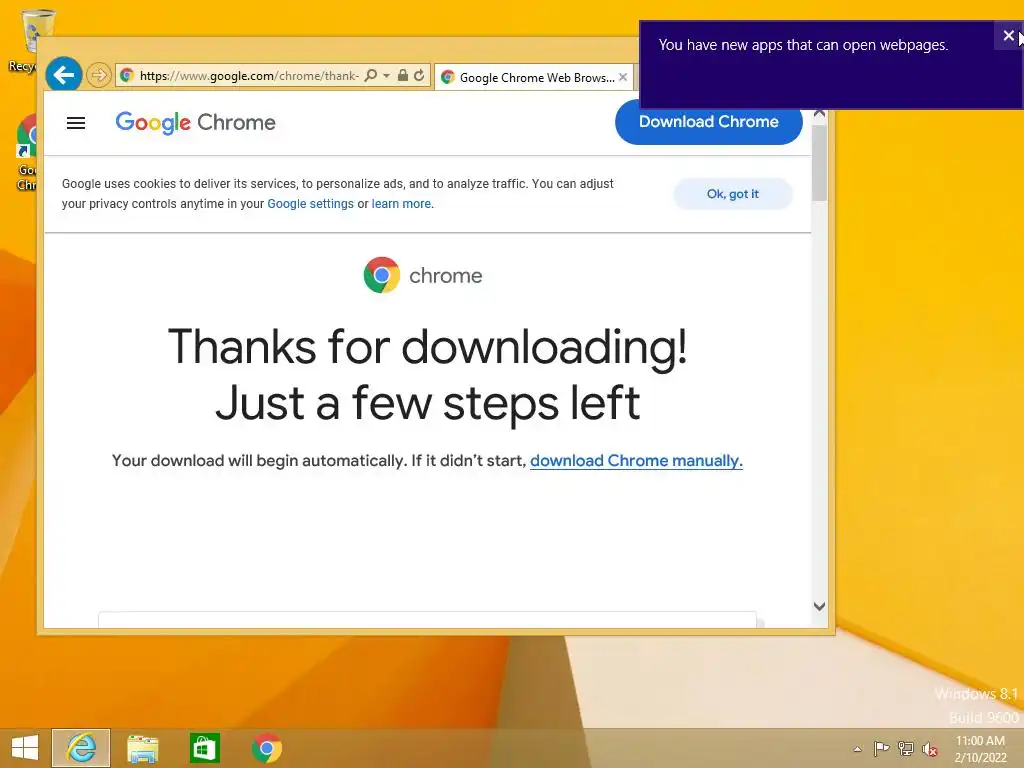Click the security lock icon in address bar
Image resolution: width=1024 pixels, height=768 pixels.
click(x=403, y=75)
